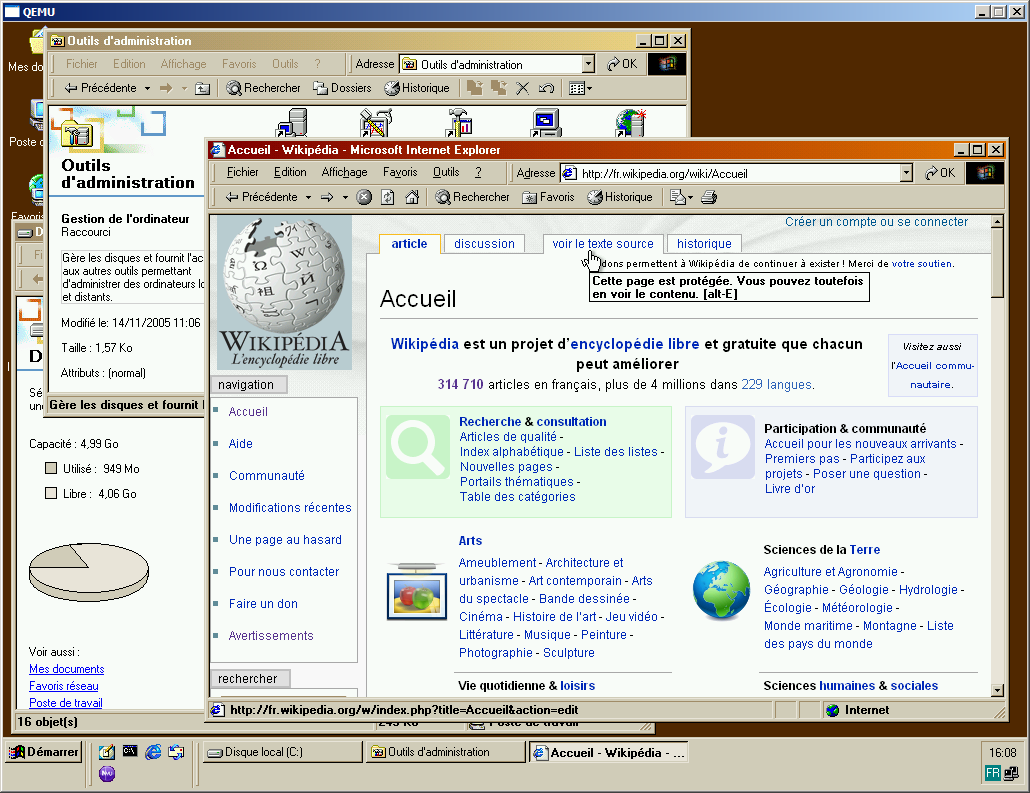Image resolution: width=1030 pixels, height=793 pixels.
Task: Open Une page au hasard
Action: click(285, 540)
